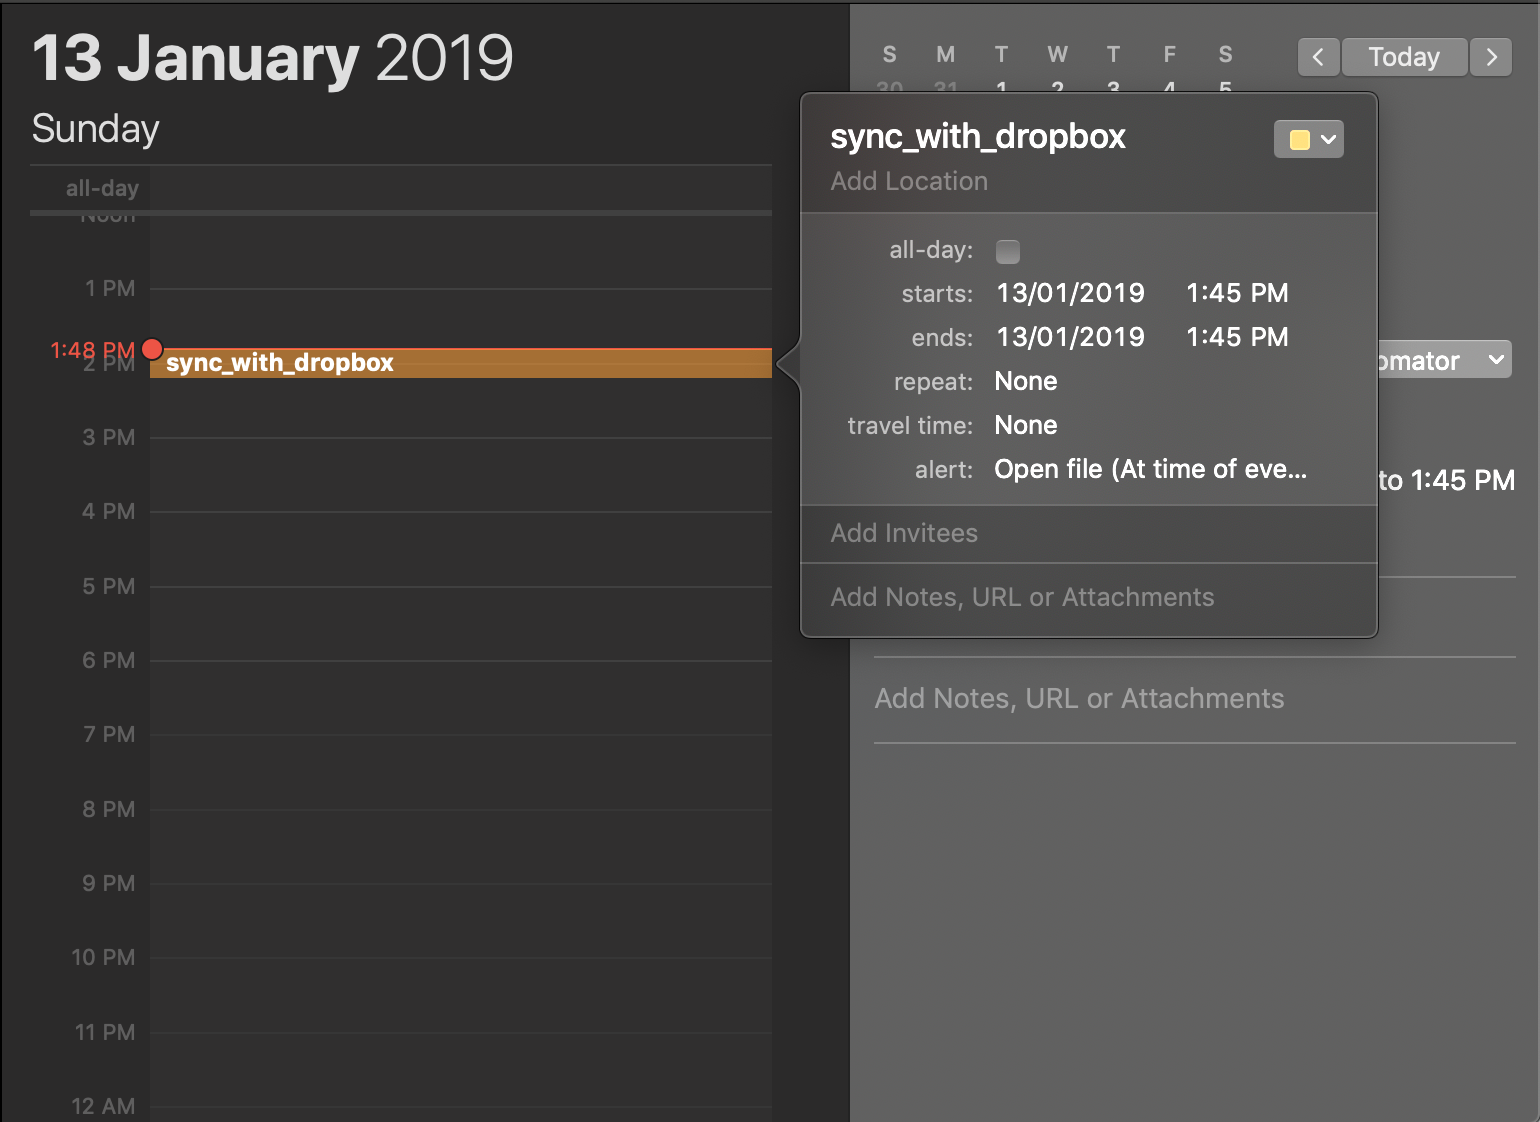Click the 'Sunday' day label
Image resolution: width=1540 pixels, height=1122 pixels.
(95, 129)
